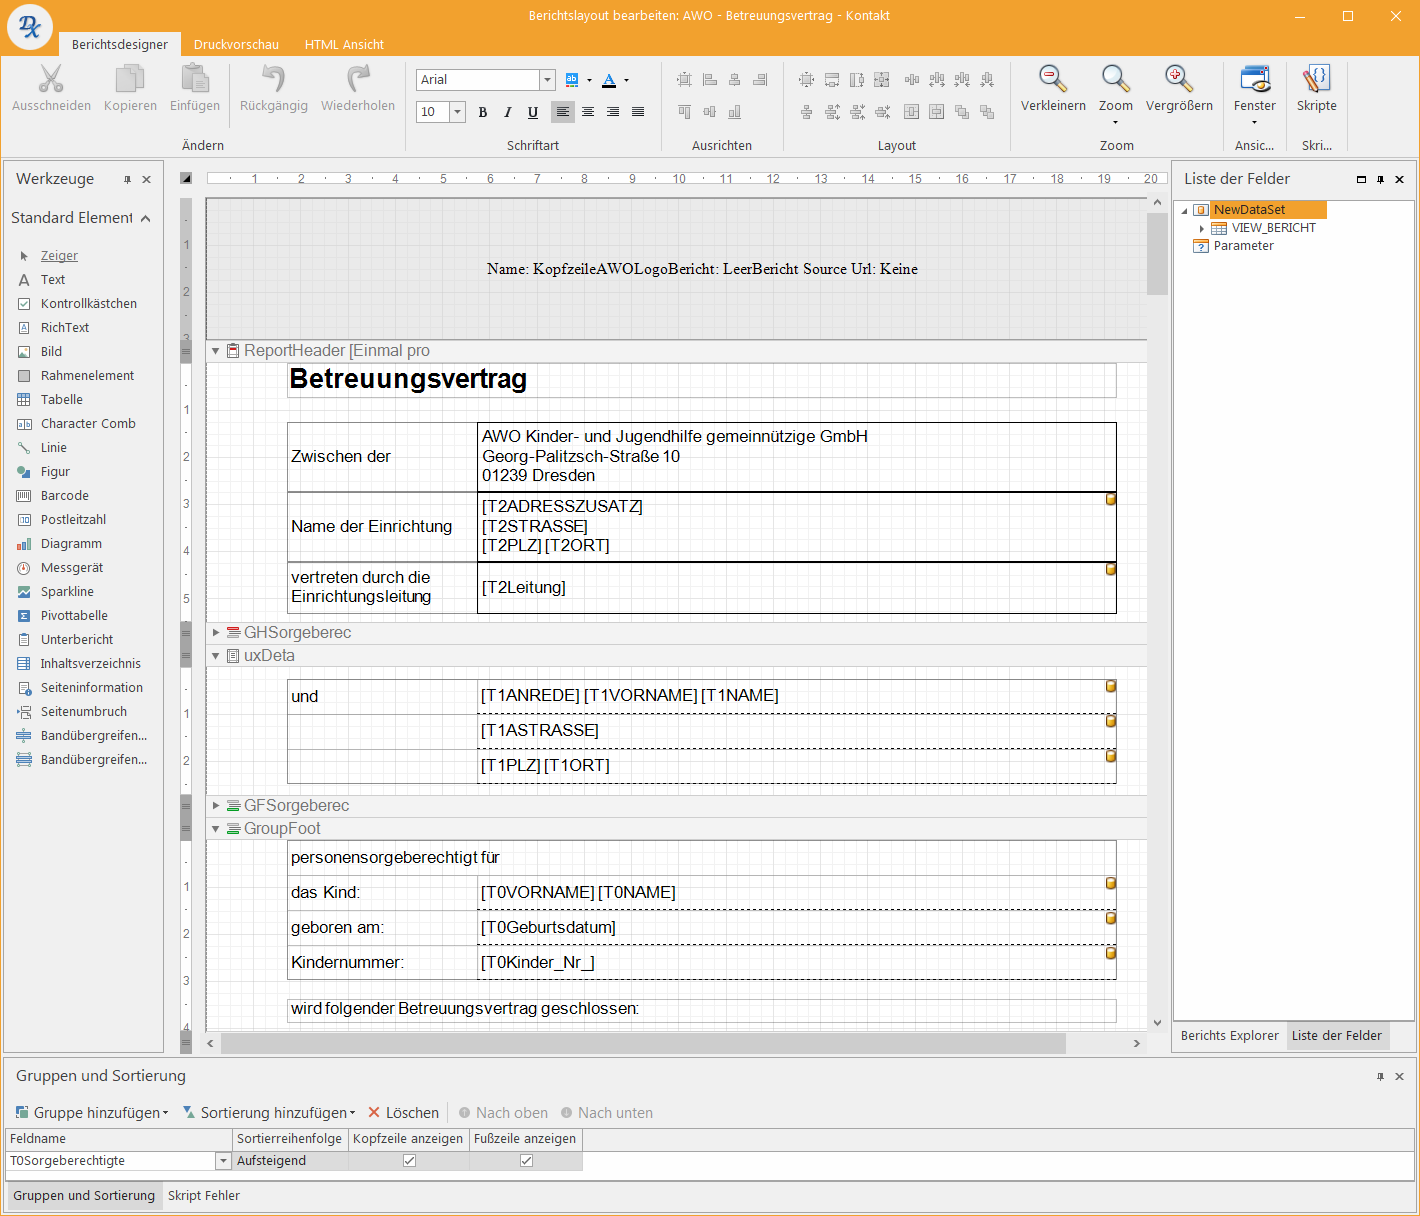The height and width of the screenshot is (1216, 1420).
Task: Set text alignment to left
Action: coord(563,112)
